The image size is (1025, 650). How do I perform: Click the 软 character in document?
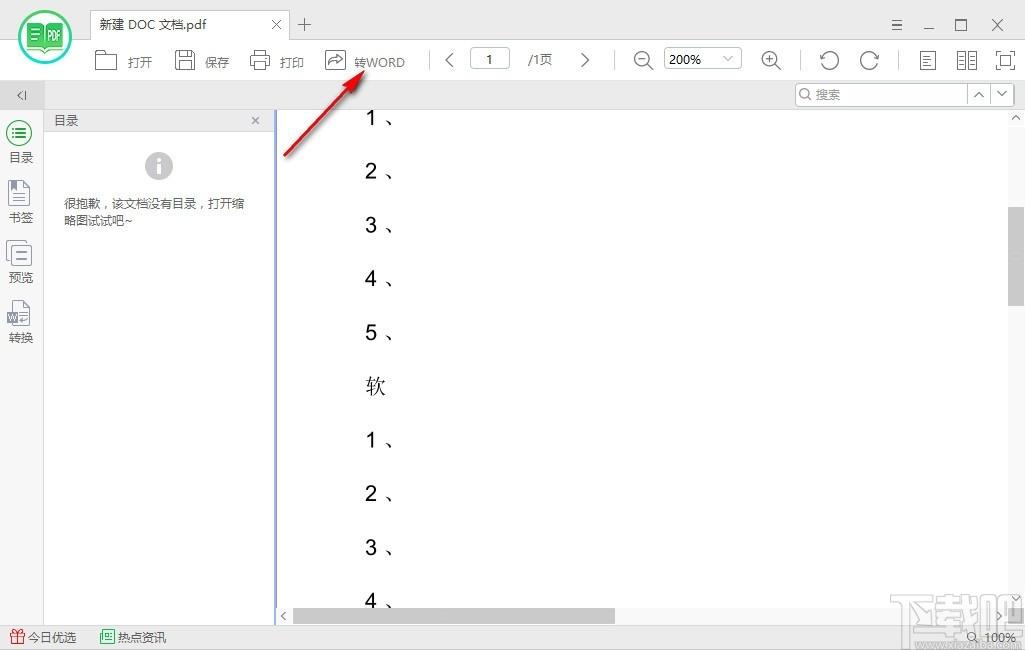[375, 386]
